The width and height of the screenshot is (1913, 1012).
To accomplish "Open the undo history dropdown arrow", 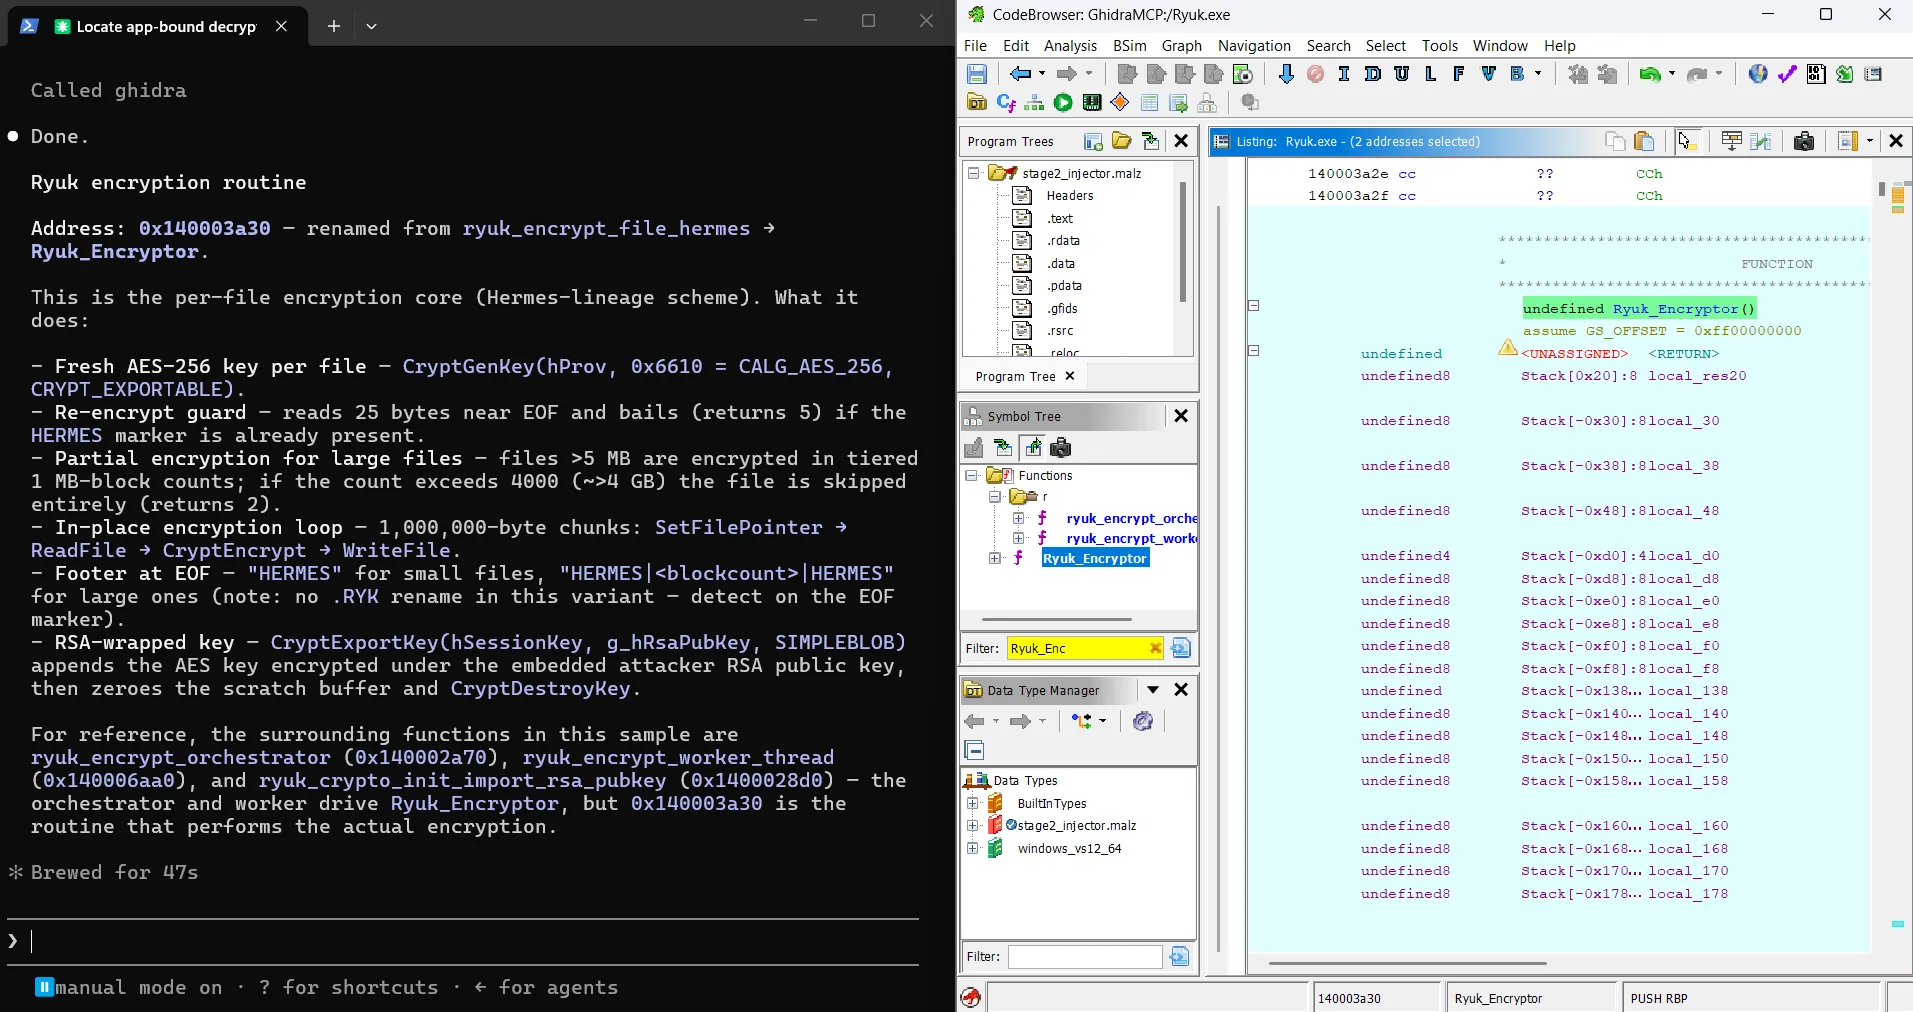I will coord(1671,74).
